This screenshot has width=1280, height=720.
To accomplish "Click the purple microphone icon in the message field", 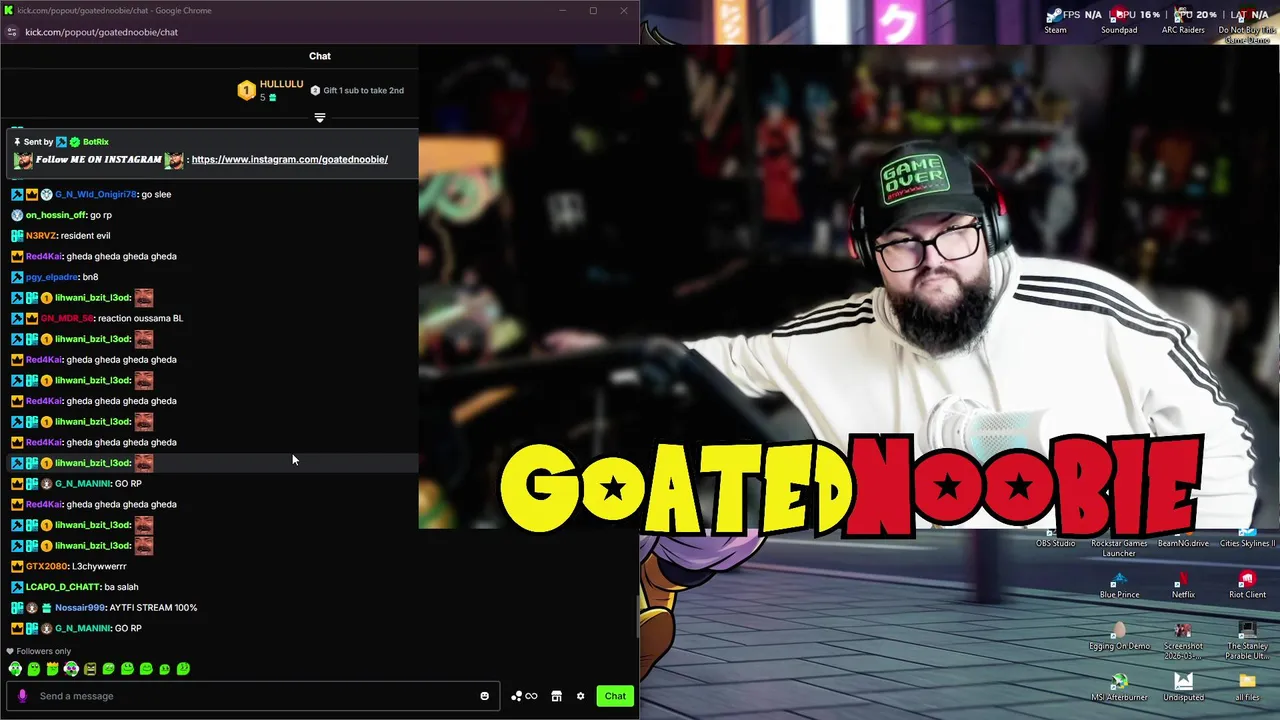I will pos(22,696).
